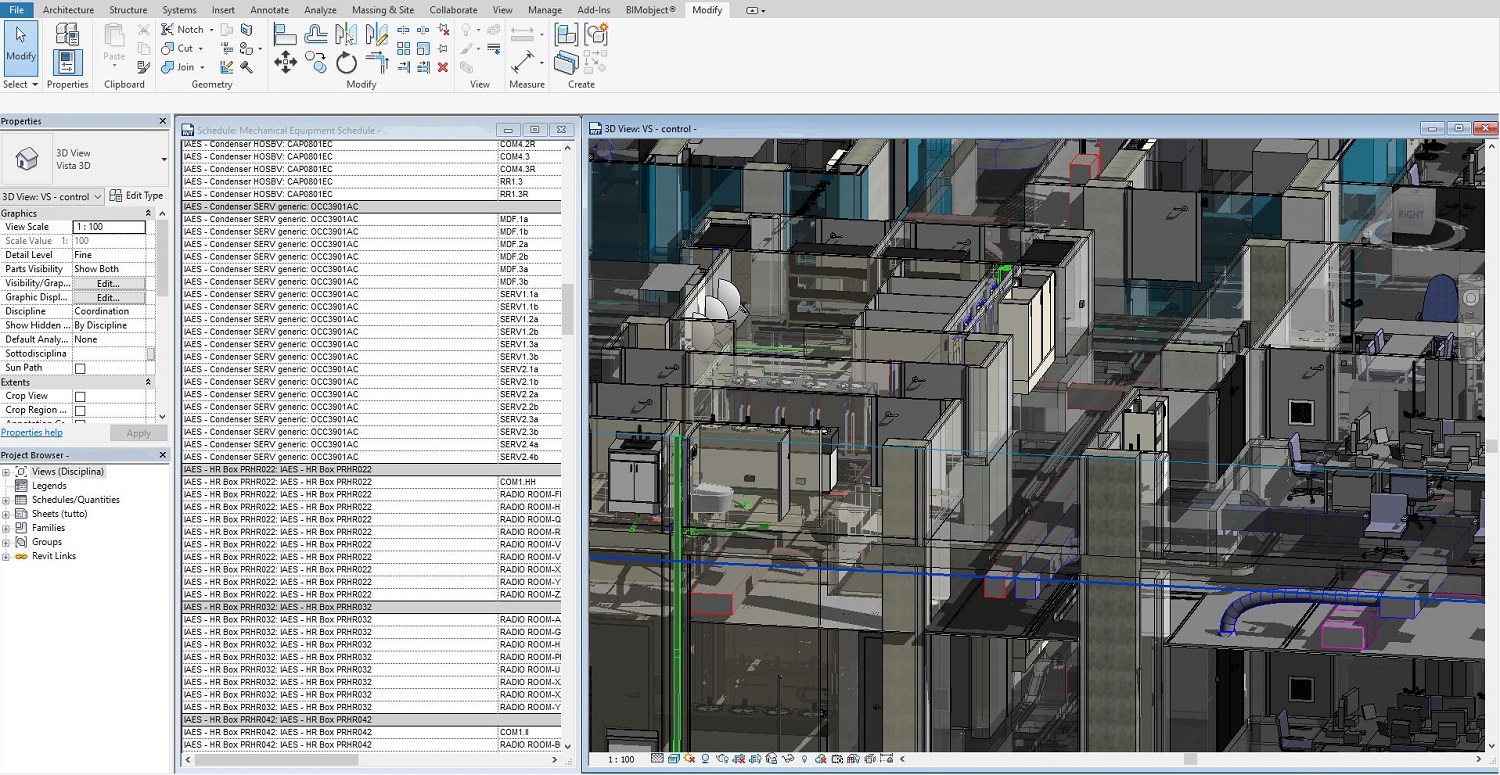Viewport: 1500px width, 775px height.
Task: Select Mirror - Draw Axis tool
Action: tap(377, 35)
